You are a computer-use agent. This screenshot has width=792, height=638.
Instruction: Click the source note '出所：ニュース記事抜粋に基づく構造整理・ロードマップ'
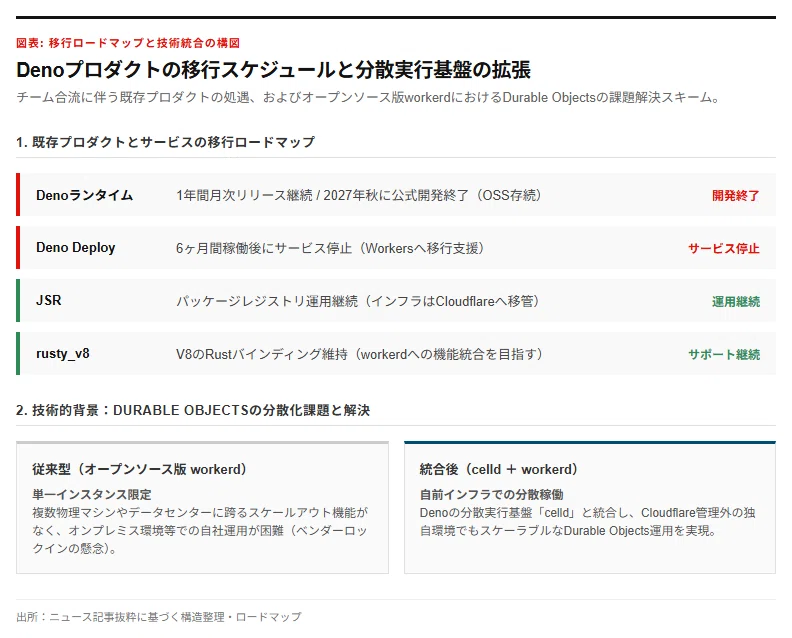(x=159, y=617)
